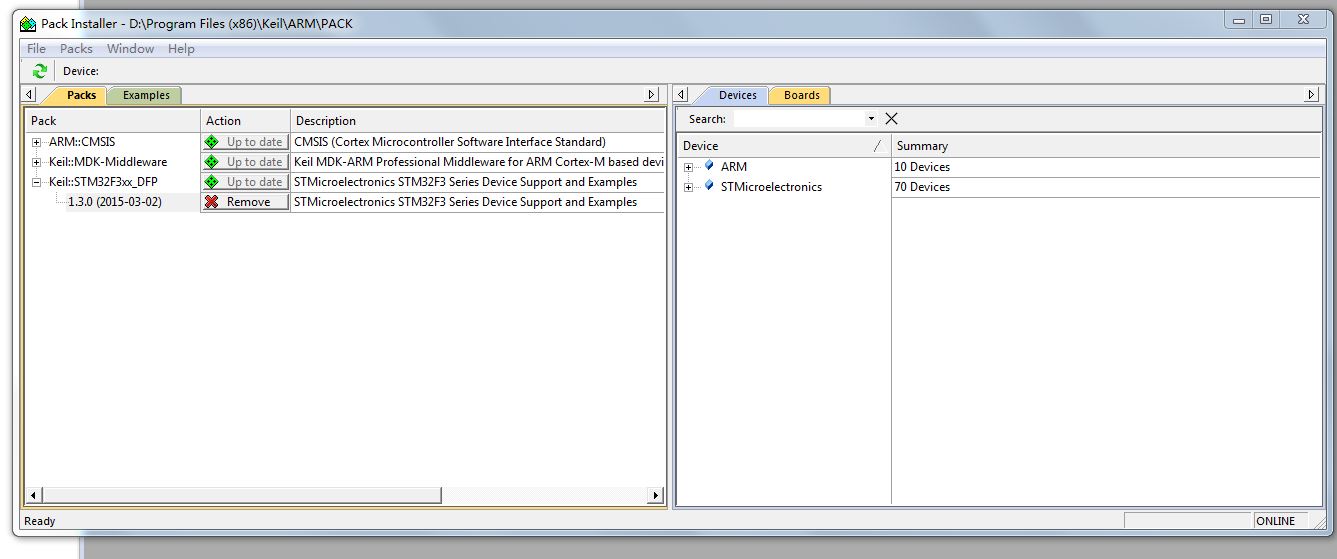Click the blue ARM vendor icon

(709, 166)
